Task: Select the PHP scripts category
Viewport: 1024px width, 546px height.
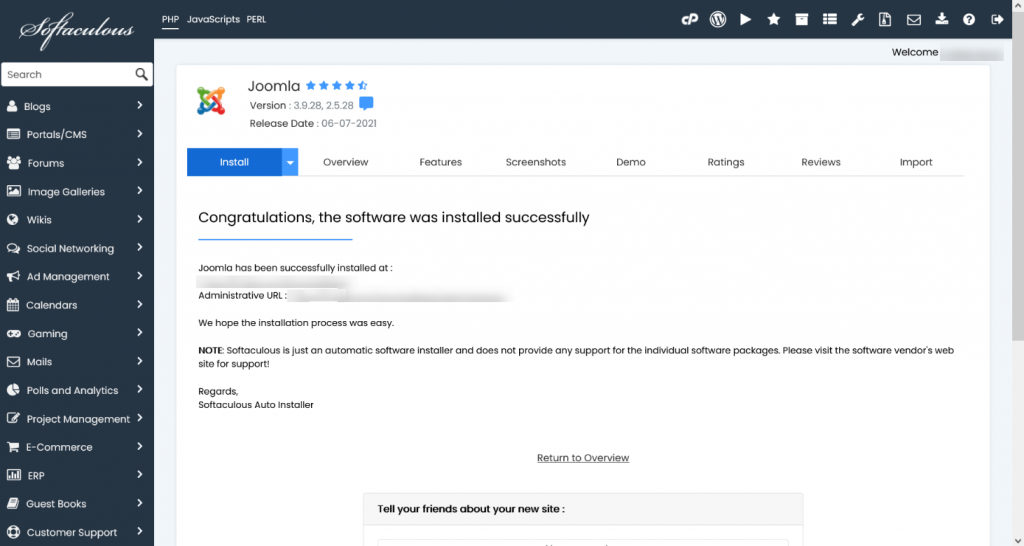Action: coord(170,20)
